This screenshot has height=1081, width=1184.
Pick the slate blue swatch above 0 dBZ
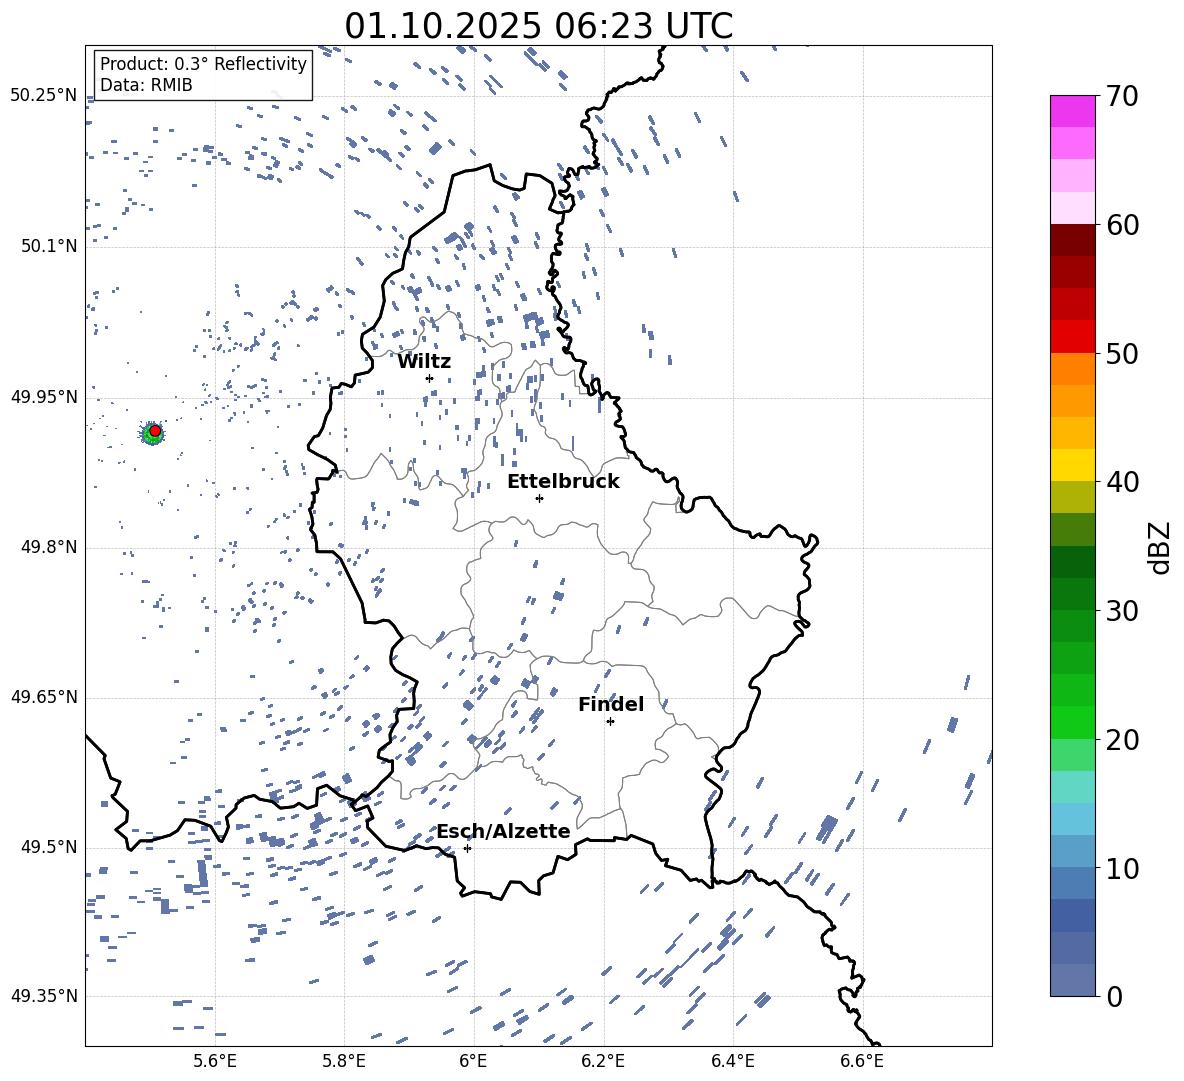[1073, 980]
